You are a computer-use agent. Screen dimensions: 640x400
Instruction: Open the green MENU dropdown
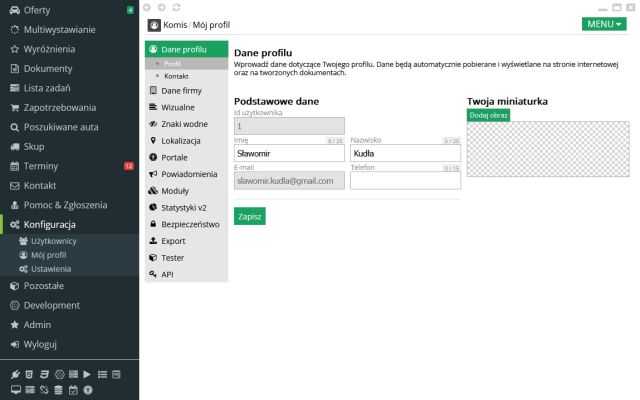pos(603,24)
